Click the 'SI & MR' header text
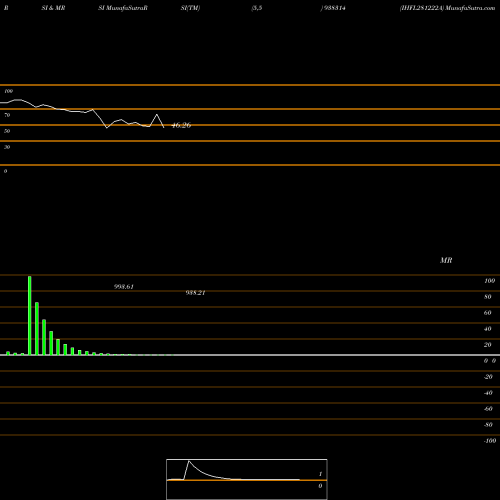This screenshot has height=500, width=500. (53, 8)
